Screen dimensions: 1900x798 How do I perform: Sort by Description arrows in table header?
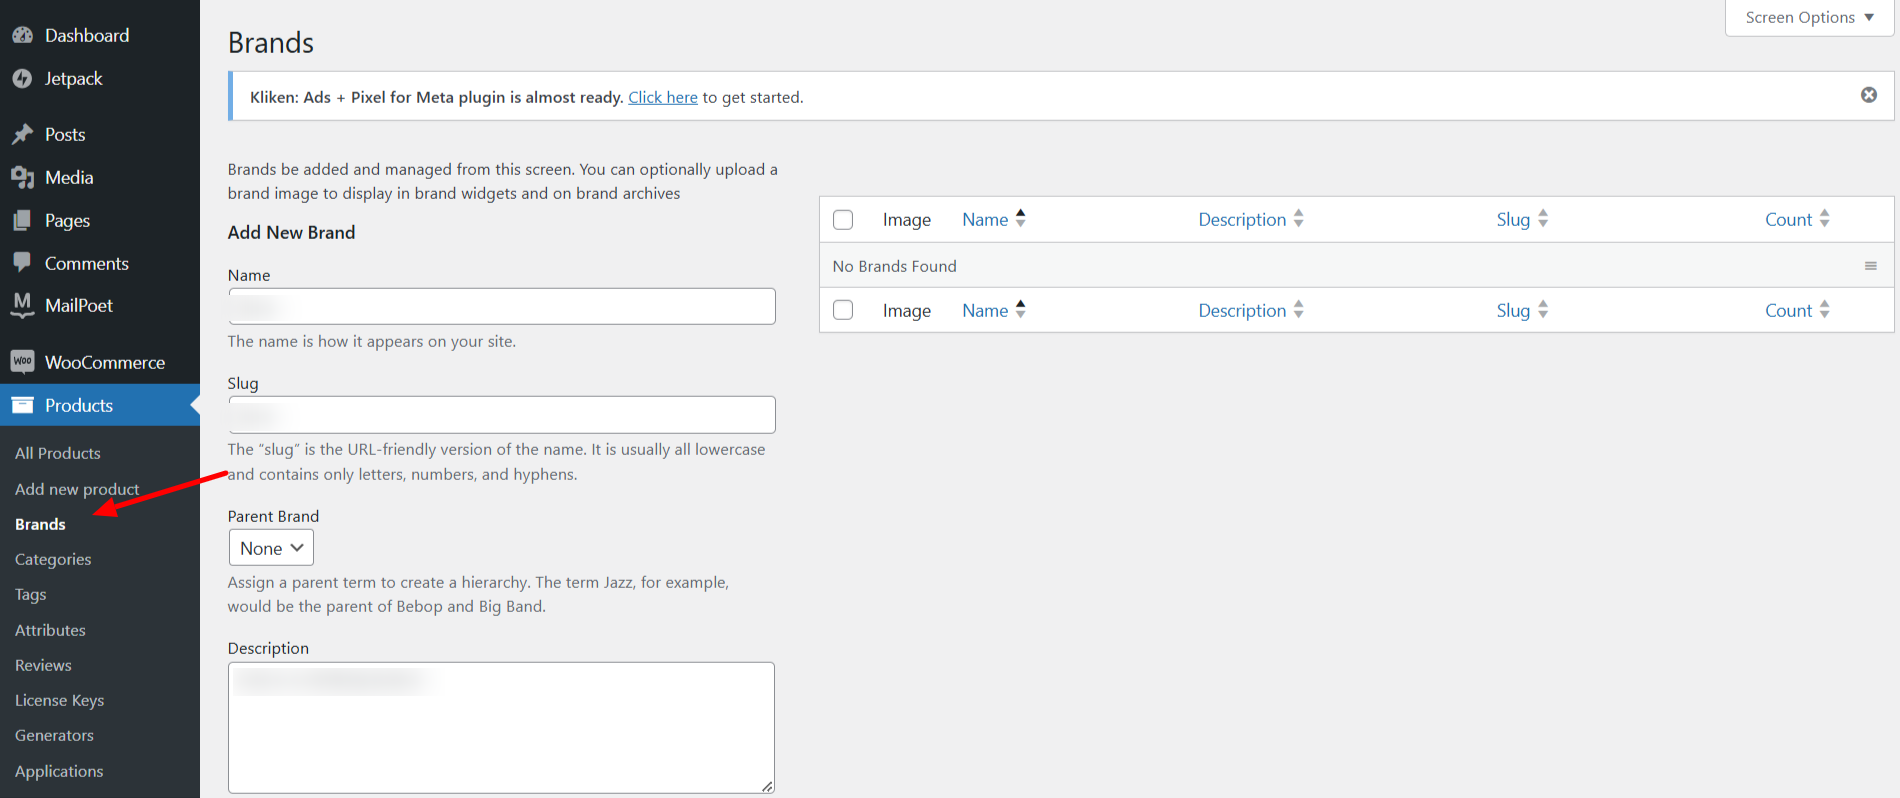[x=1298, y=218]
